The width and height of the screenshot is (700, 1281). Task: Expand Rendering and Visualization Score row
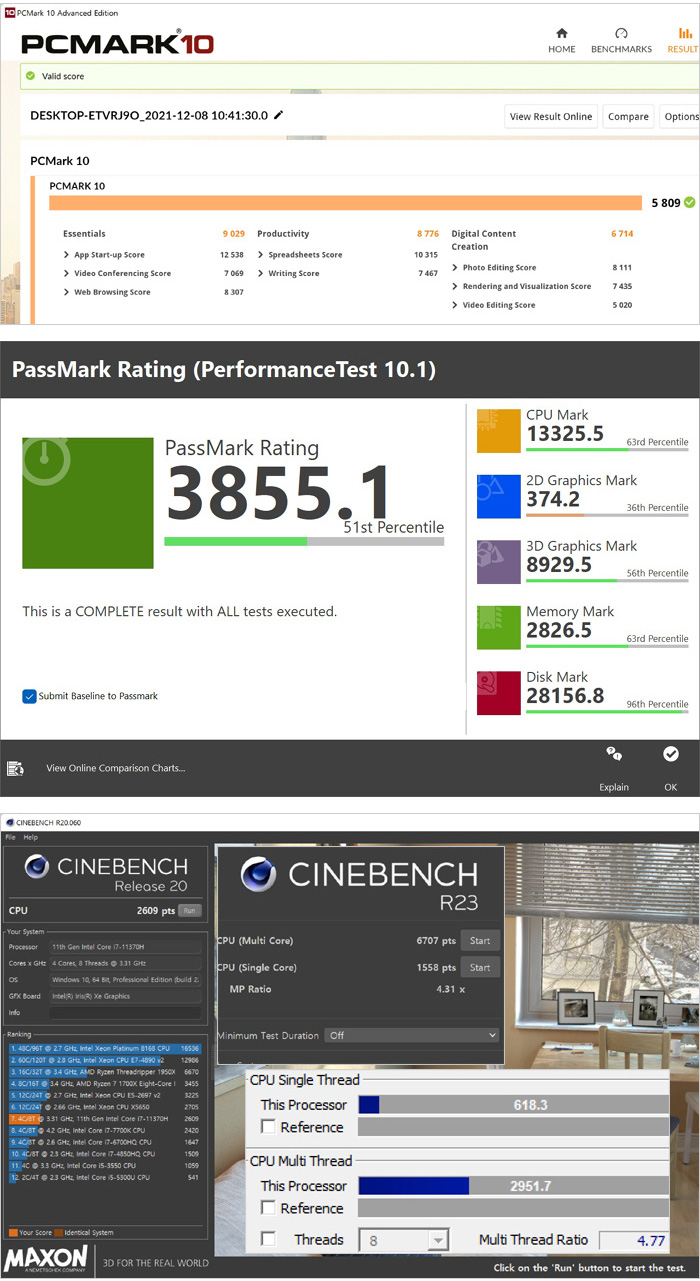(455, 286)
